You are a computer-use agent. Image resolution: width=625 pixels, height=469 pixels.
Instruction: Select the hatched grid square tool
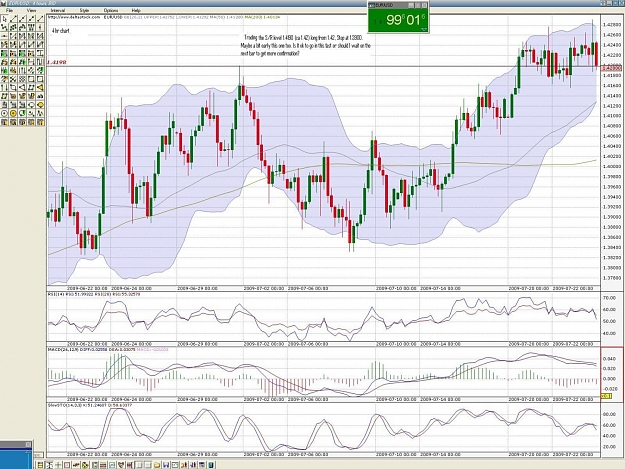coord(22,78)
